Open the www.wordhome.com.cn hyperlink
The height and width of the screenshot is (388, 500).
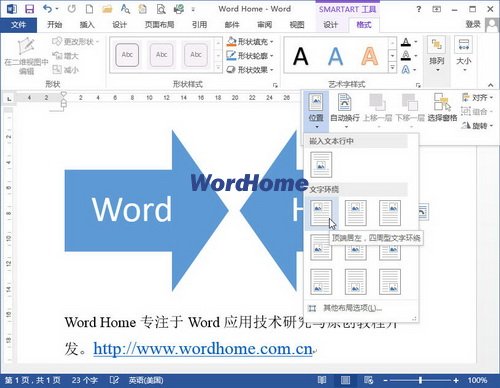203,349
